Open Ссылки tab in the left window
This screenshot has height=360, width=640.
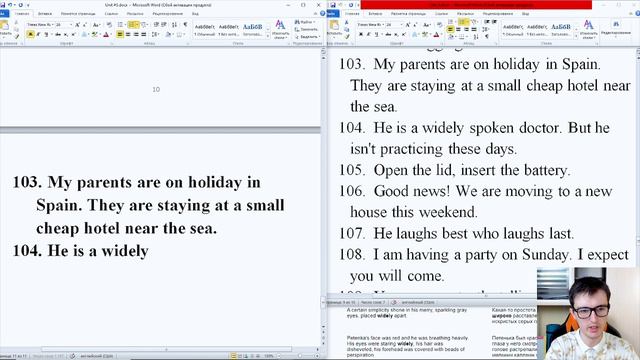pyautogui.click(x=111, y=13)
